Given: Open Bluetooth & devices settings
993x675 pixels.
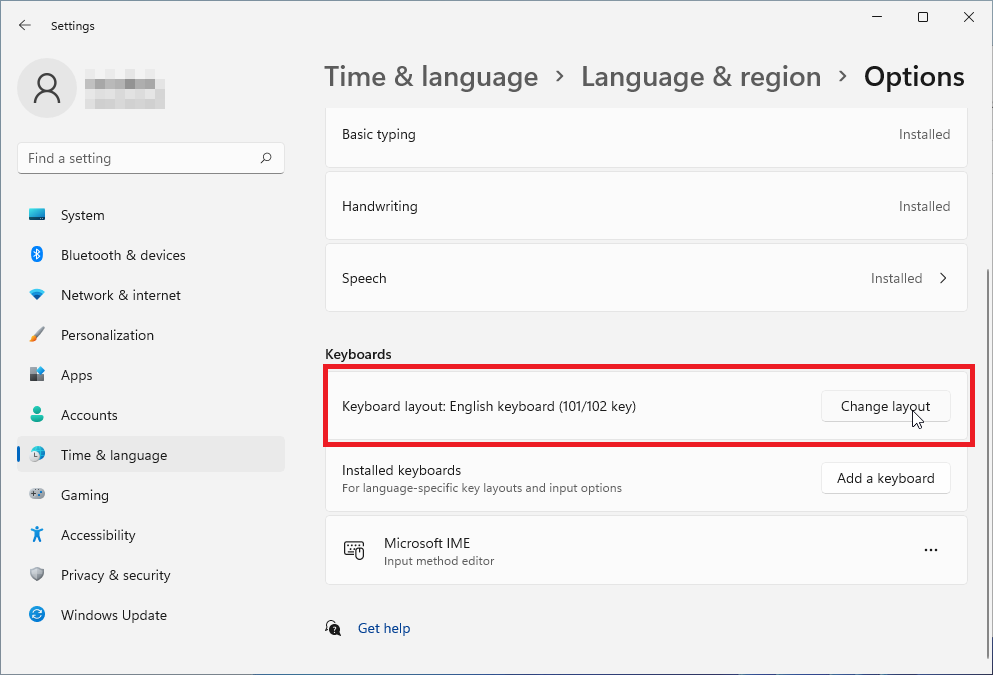Looking at the screenshot, I should pyautogui.click(x=123, y=255).
